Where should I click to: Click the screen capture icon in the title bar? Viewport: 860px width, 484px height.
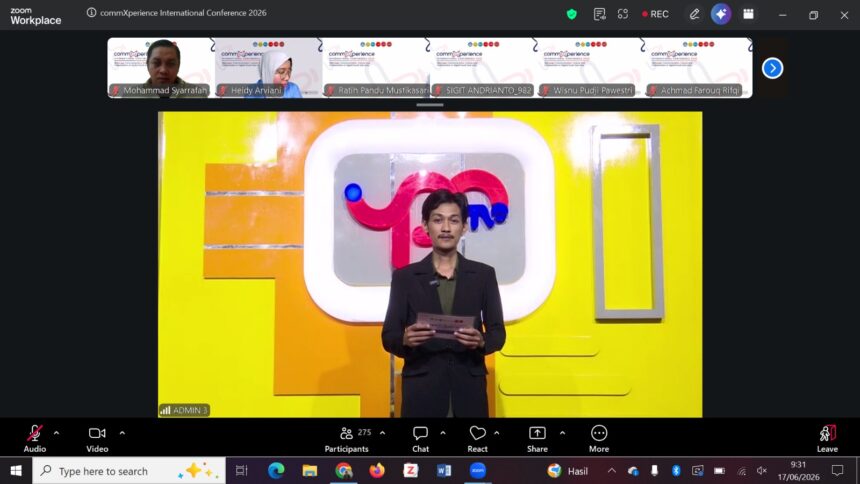(623, 14)
